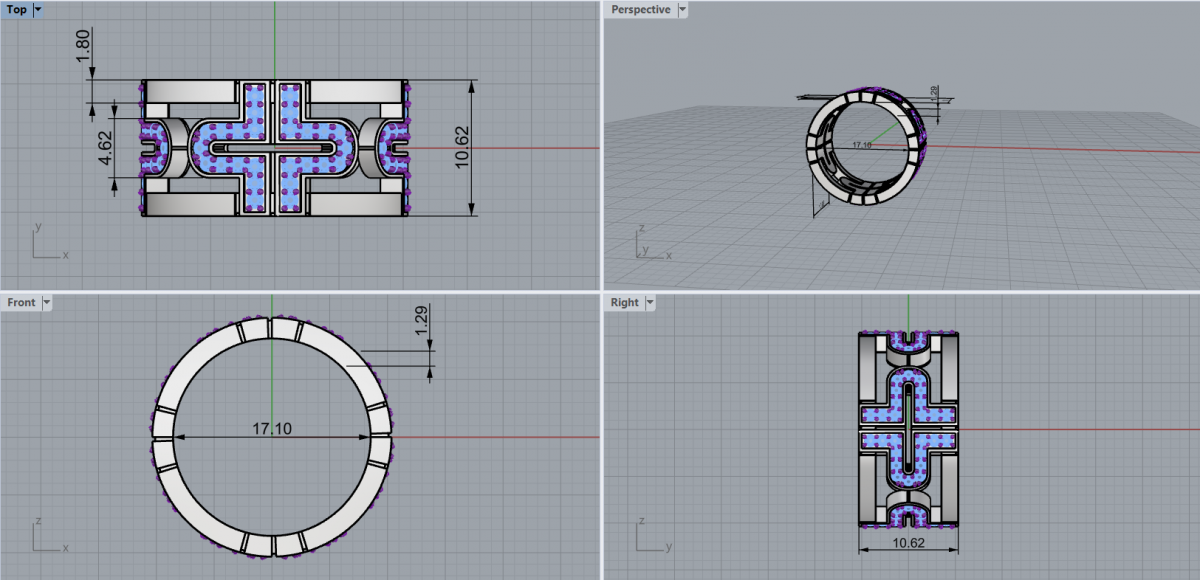
Task: Expand the Right viewport menu arrow
Action: (x=650, y=302)
